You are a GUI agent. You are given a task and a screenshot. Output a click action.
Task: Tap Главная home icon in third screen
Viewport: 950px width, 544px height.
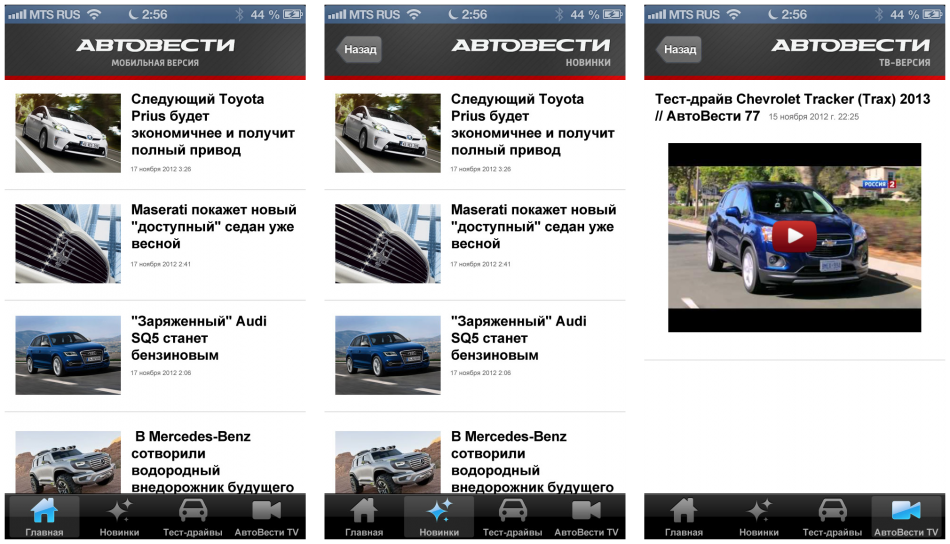pyautogui.click(x=684, y=511)
